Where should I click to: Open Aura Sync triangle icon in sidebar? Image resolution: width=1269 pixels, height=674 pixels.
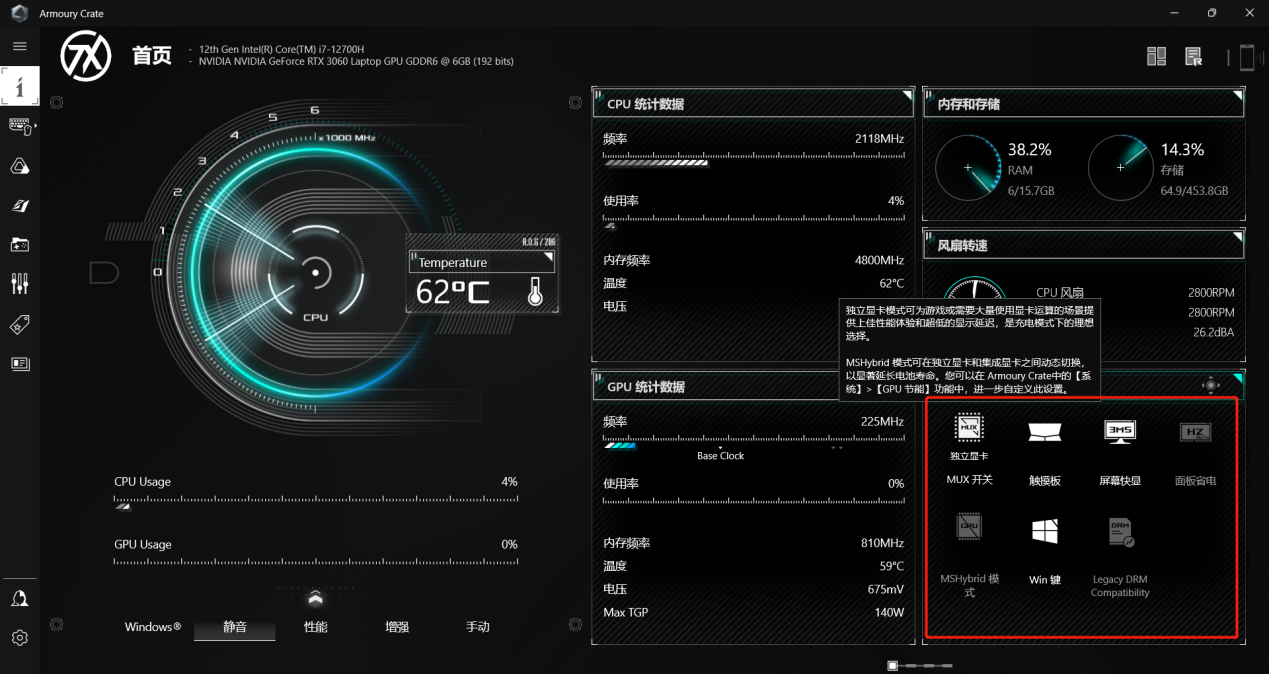click(20, 166)
